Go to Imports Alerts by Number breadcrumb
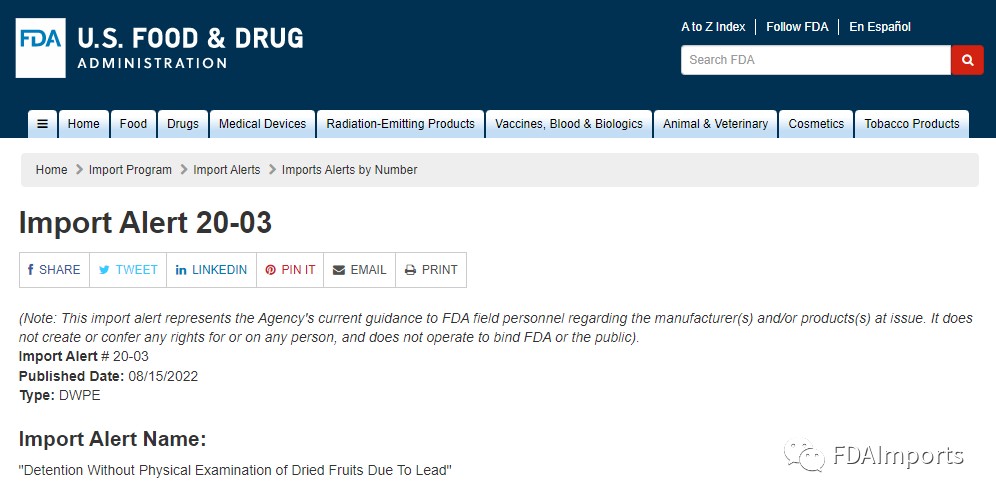The height and width of the screenshot is (501, 996). [349, 170]
